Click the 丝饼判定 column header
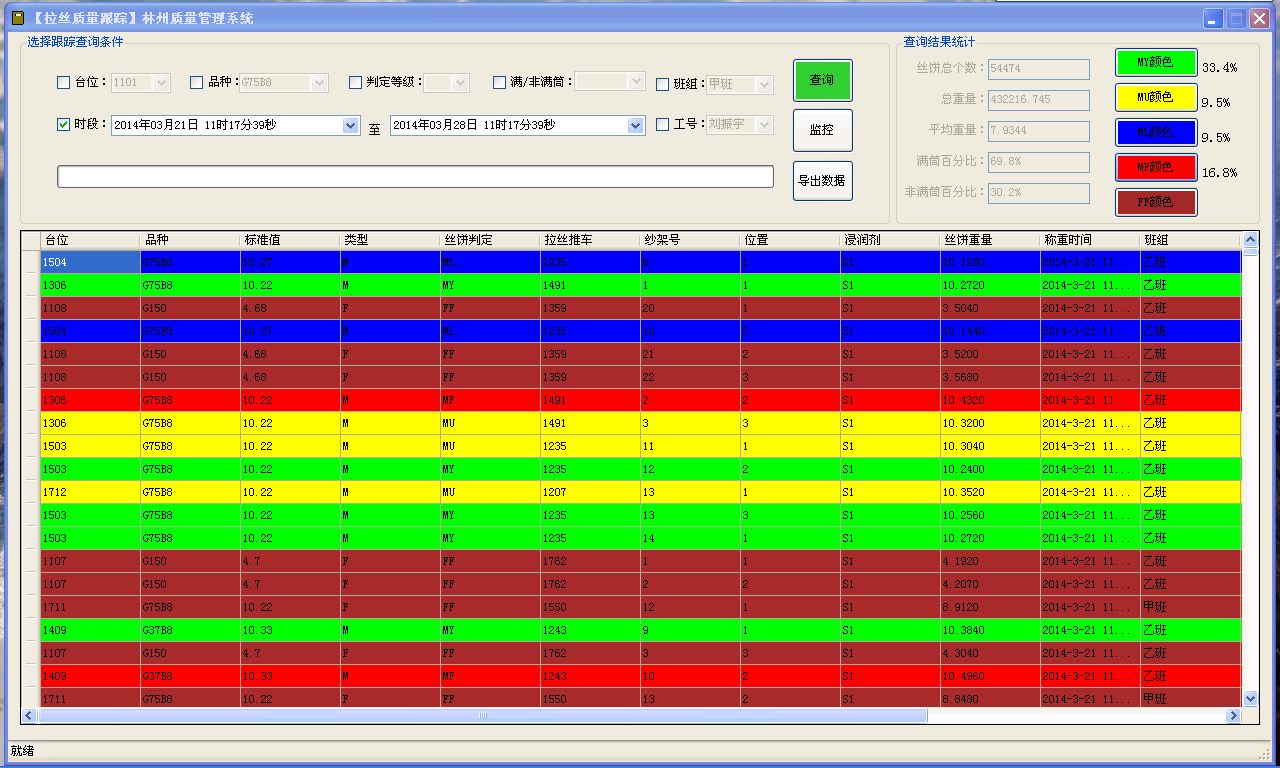 (x=490, y=240)
